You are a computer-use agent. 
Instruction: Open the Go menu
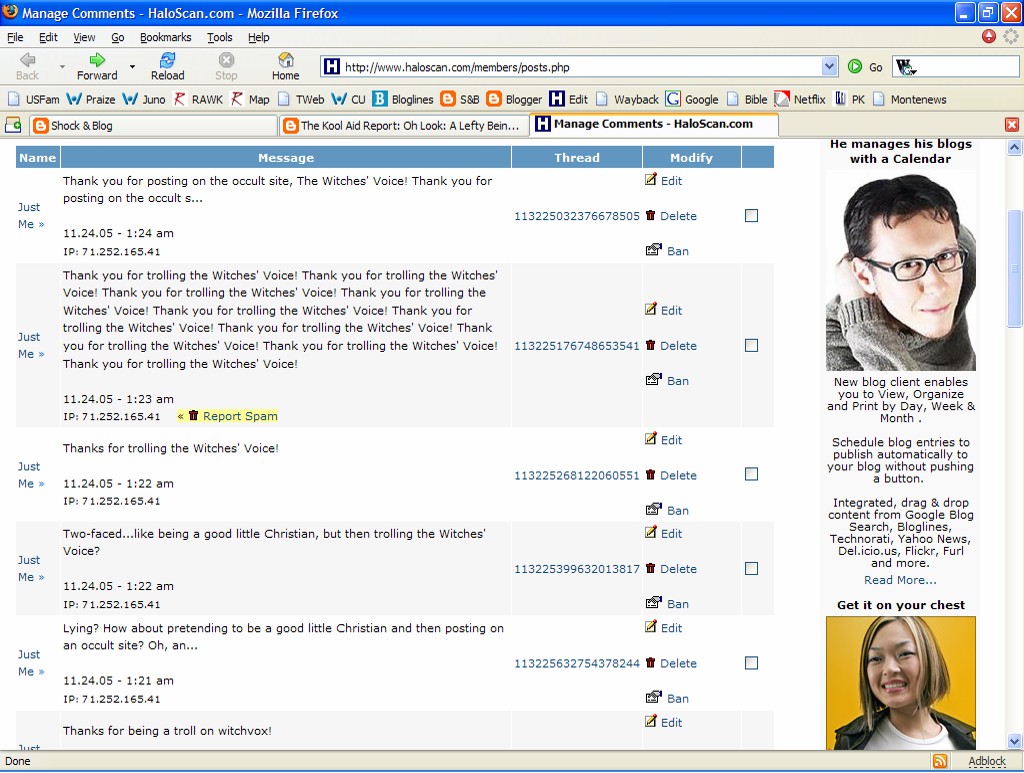(118, 37)
